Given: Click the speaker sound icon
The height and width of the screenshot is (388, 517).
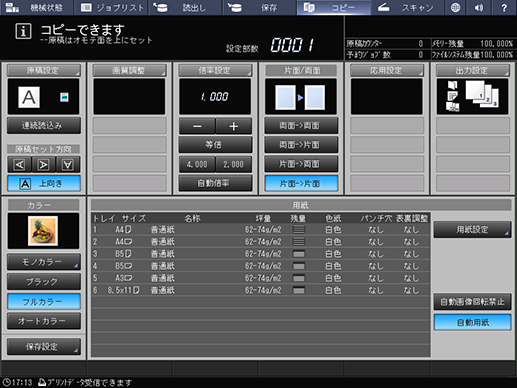Looking at the screenshot, I should 479,7.
